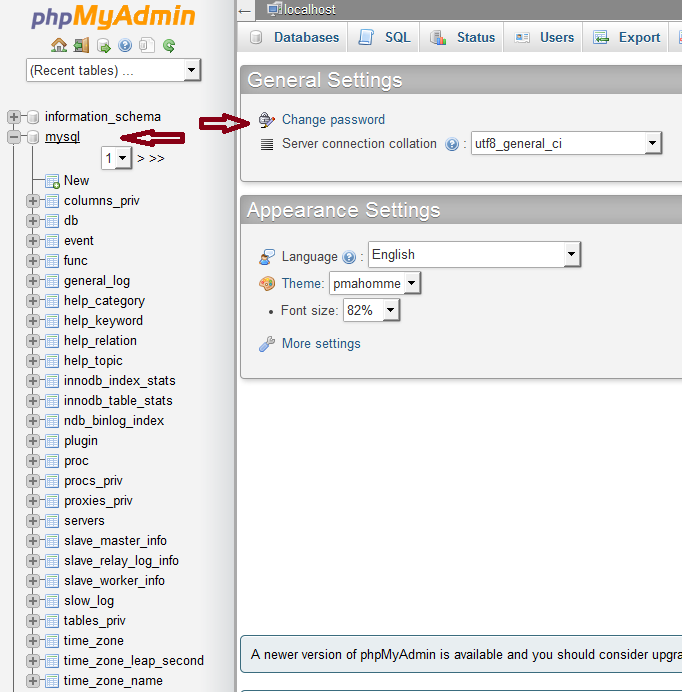Open the Theme pmahomme dropdown
Image resolution: width=682 pixels, height=696 pixels.
pyautogui.click(x=375, y=284)
